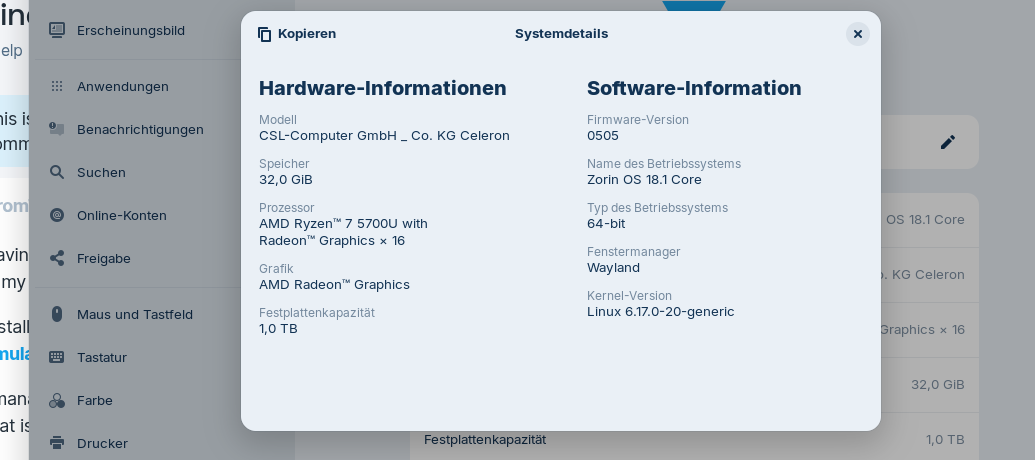Click the Kopieren copy icon

click(265, 34)
